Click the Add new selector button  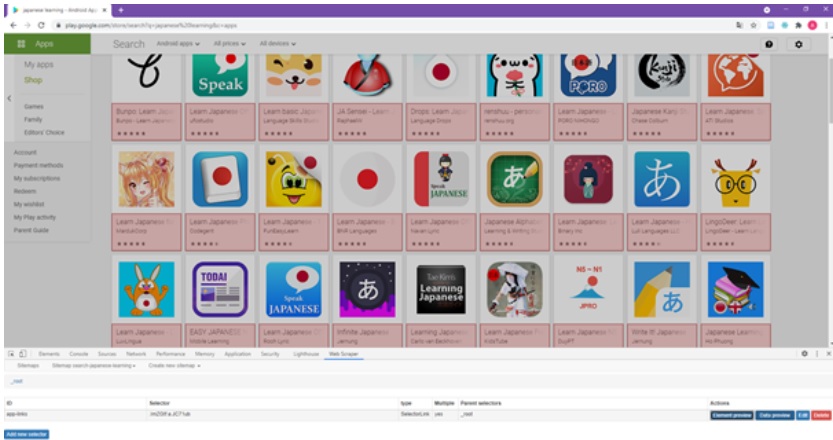[26, 434]
